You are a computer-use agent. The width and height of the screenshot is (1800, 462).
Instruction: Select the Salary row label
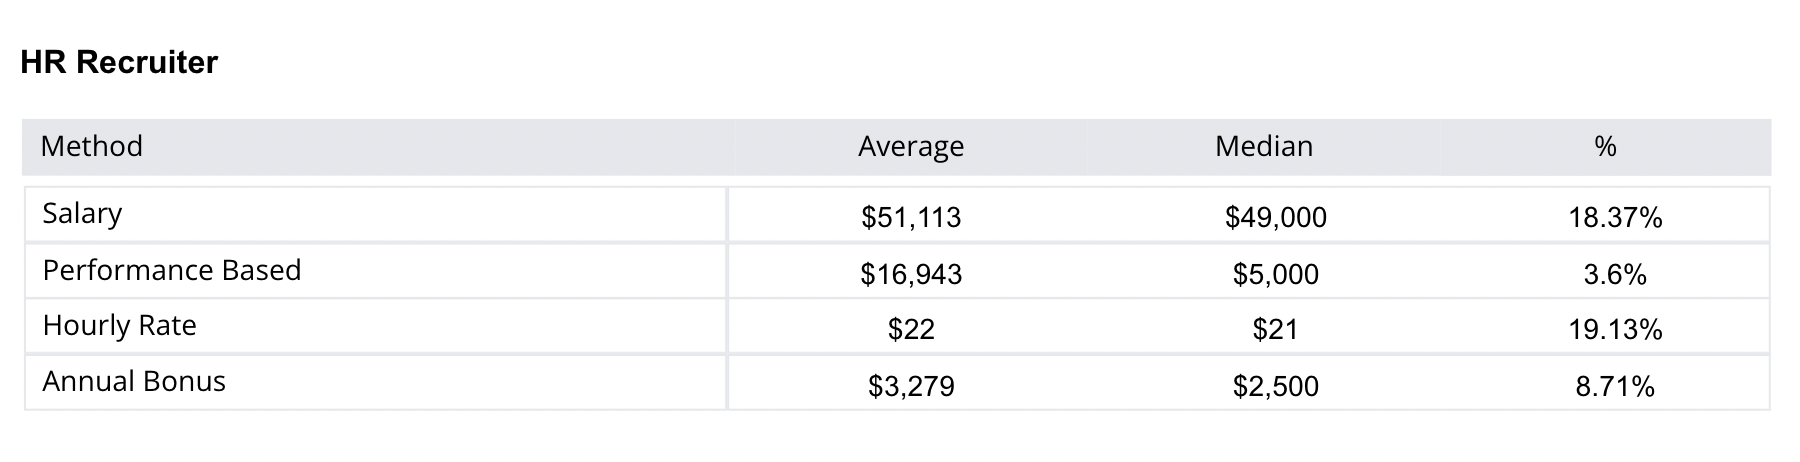pos(82,214)
